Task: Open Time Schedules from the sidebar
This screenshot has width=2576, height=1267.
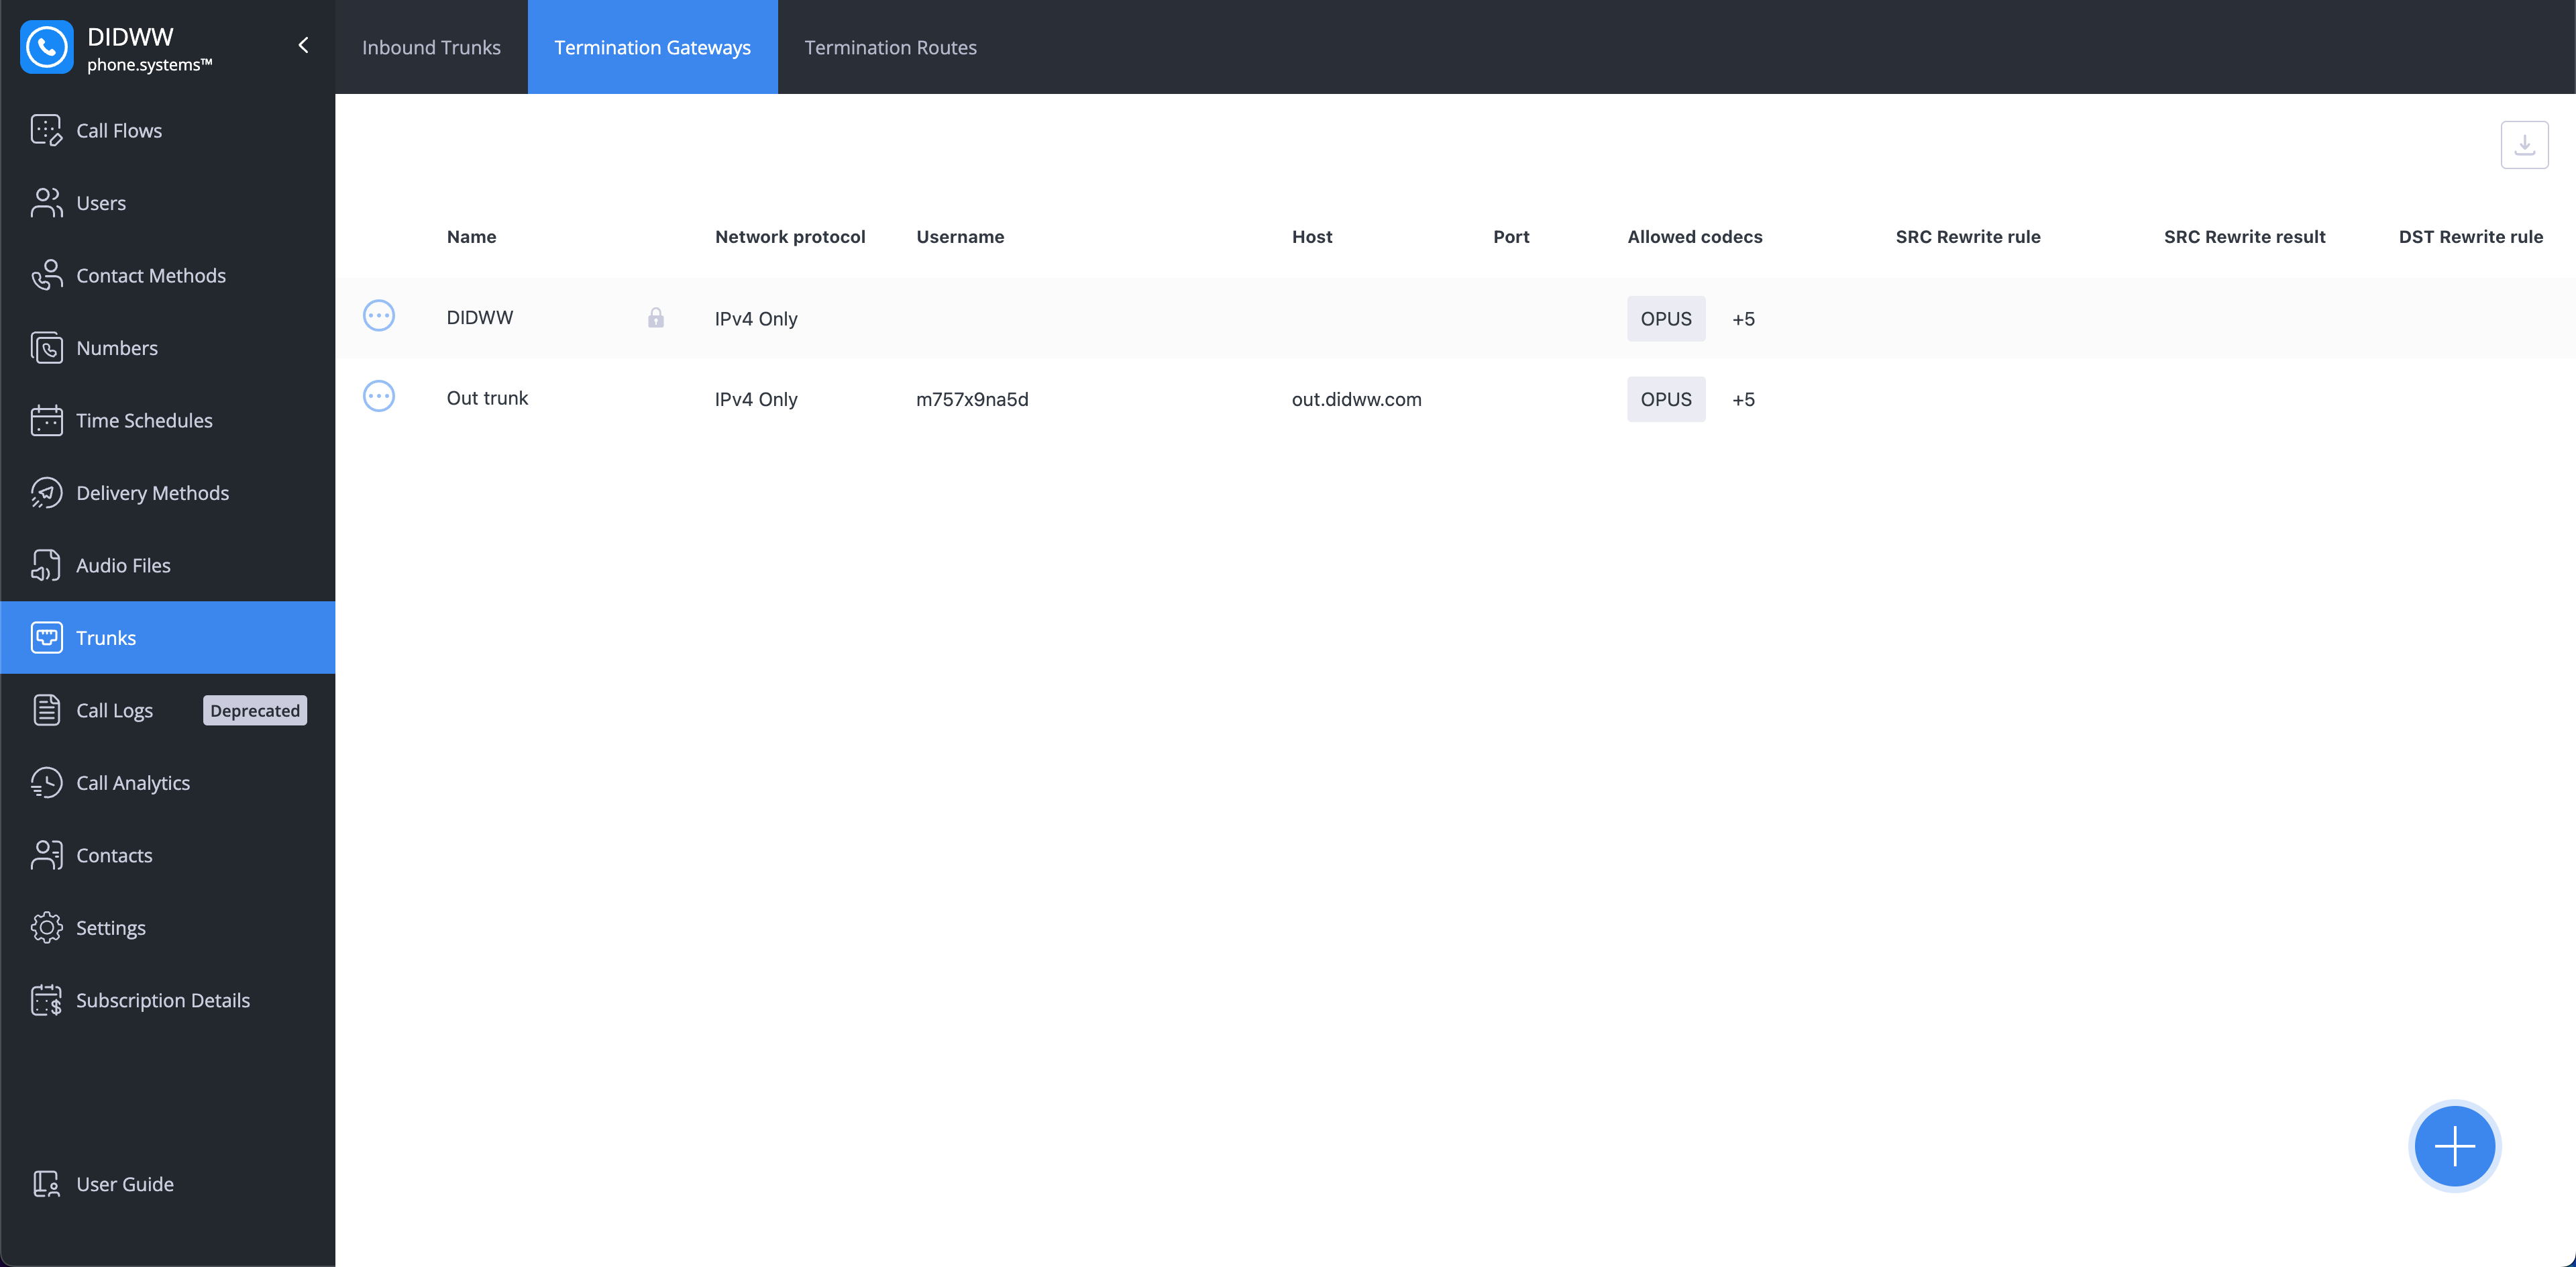Action: [143, 420]
